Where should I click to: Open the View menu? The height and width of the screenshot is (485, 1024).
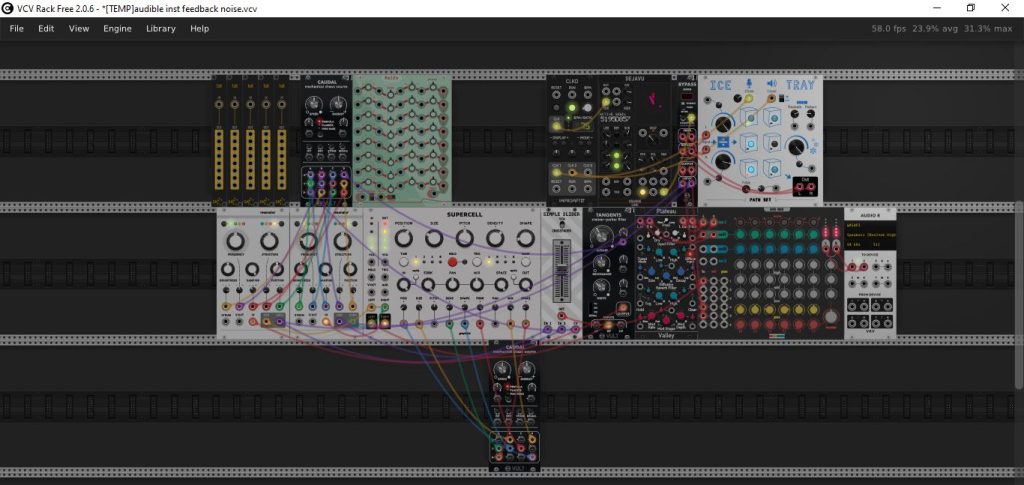(x=79, y=29)
